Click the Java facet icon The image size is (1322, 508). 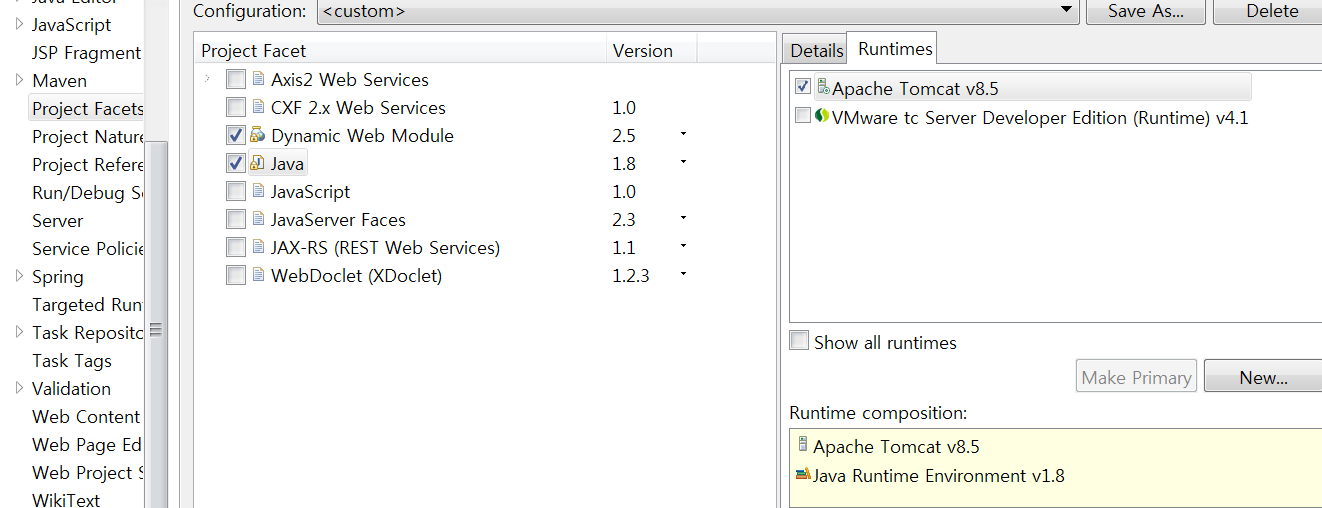pos(258,163)
